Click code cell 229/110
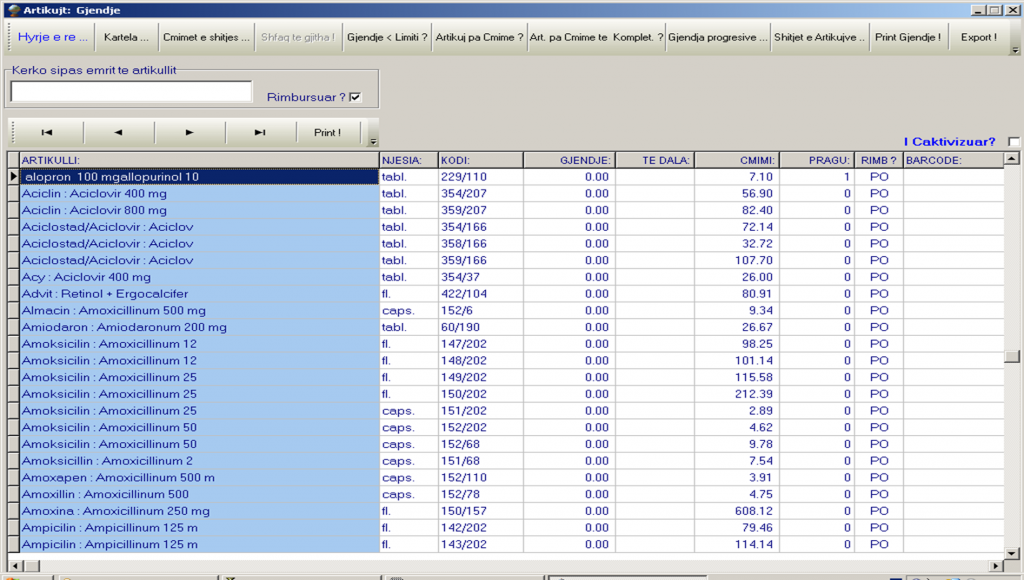The image size is (1024, 580). point(481,177)
